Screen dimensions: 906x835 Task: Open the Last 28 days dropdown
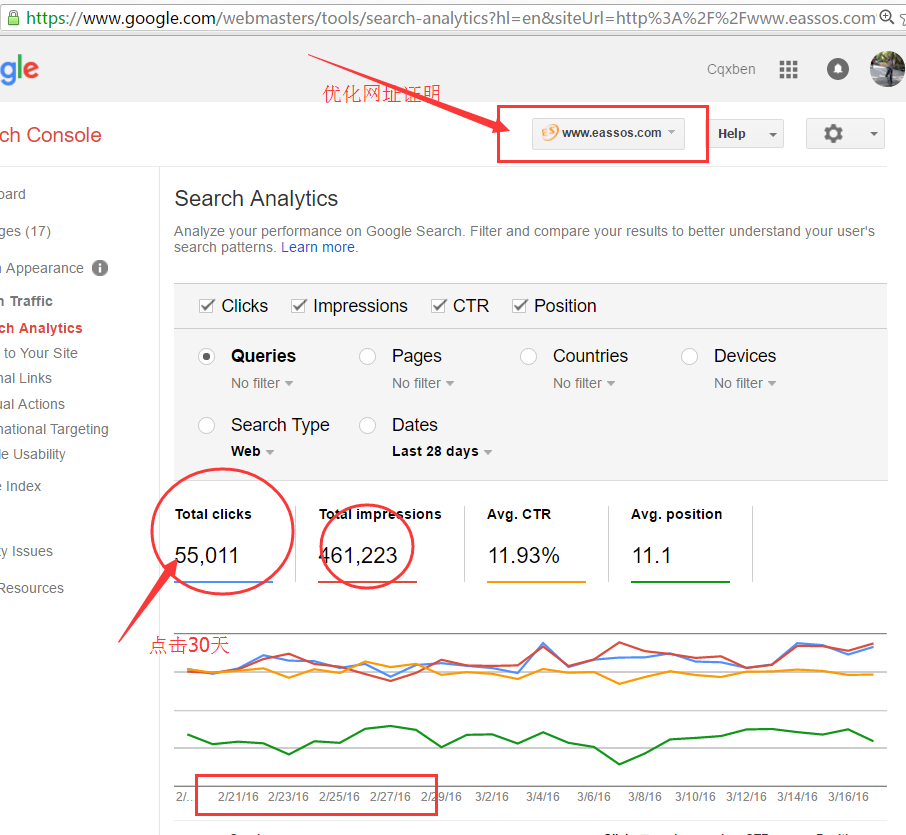coord(442,451)
